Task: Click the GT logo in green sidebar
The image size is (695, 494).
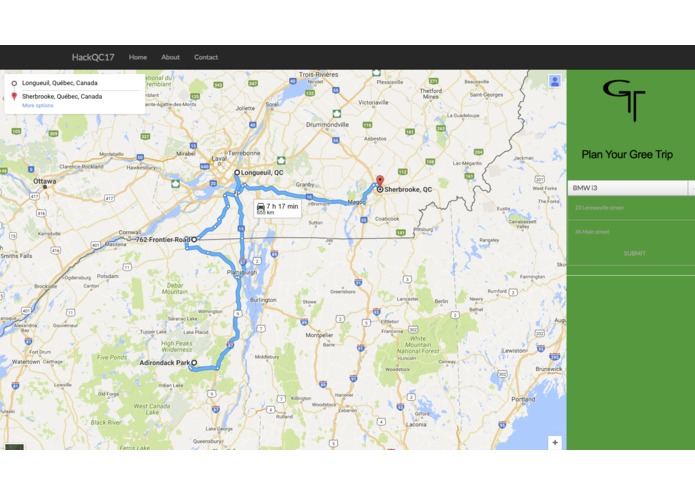Action: tap(624, 100)
